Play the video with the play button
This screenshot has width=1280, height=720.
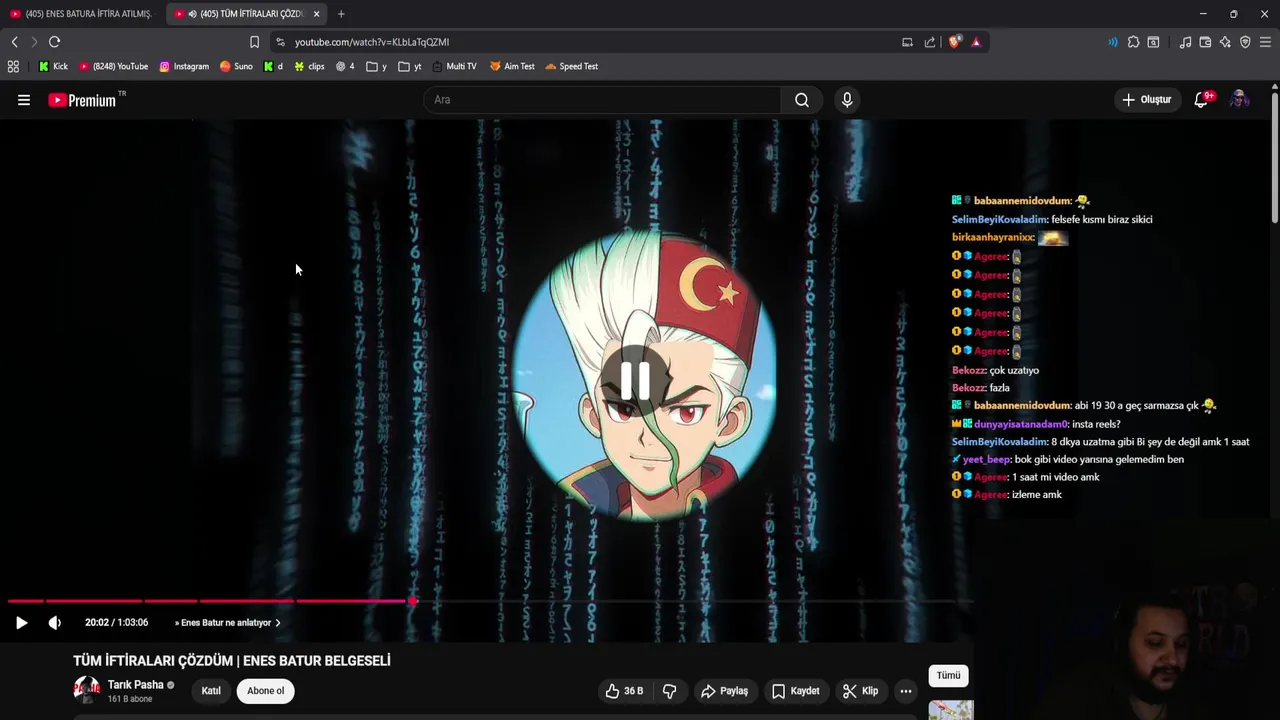(21, 622)
